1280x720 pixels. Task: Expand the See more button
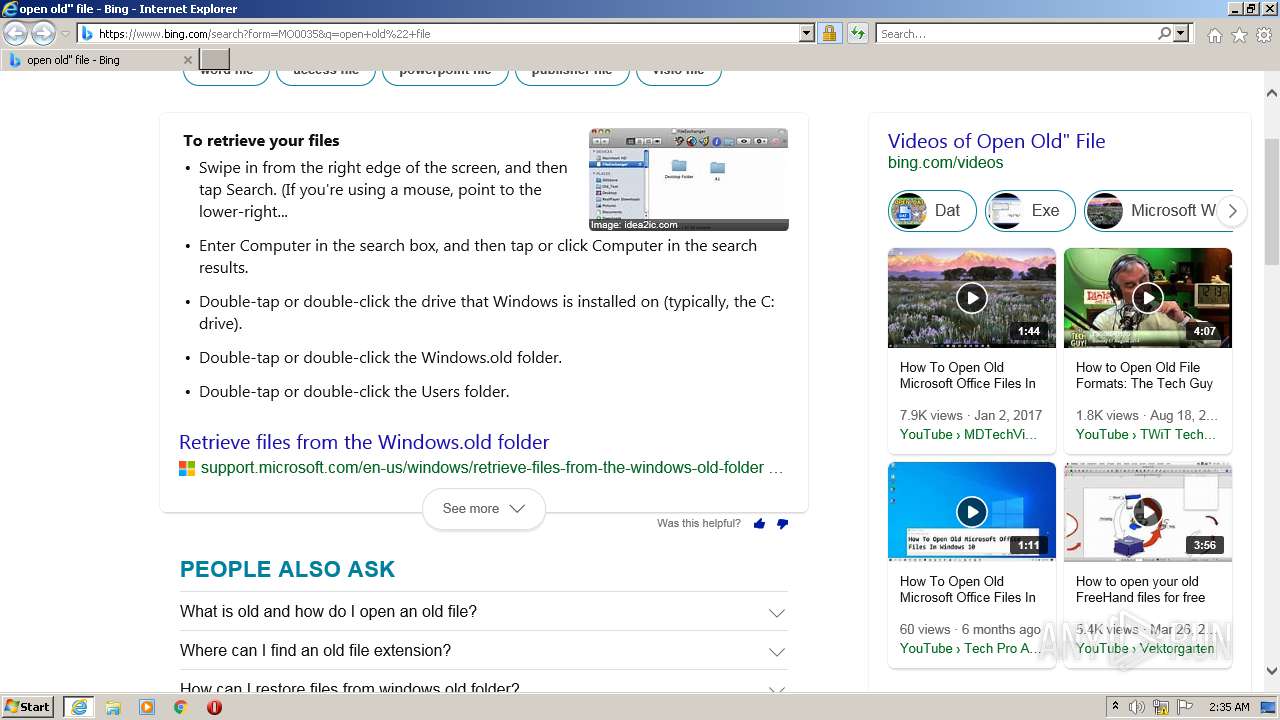point(484,509)
